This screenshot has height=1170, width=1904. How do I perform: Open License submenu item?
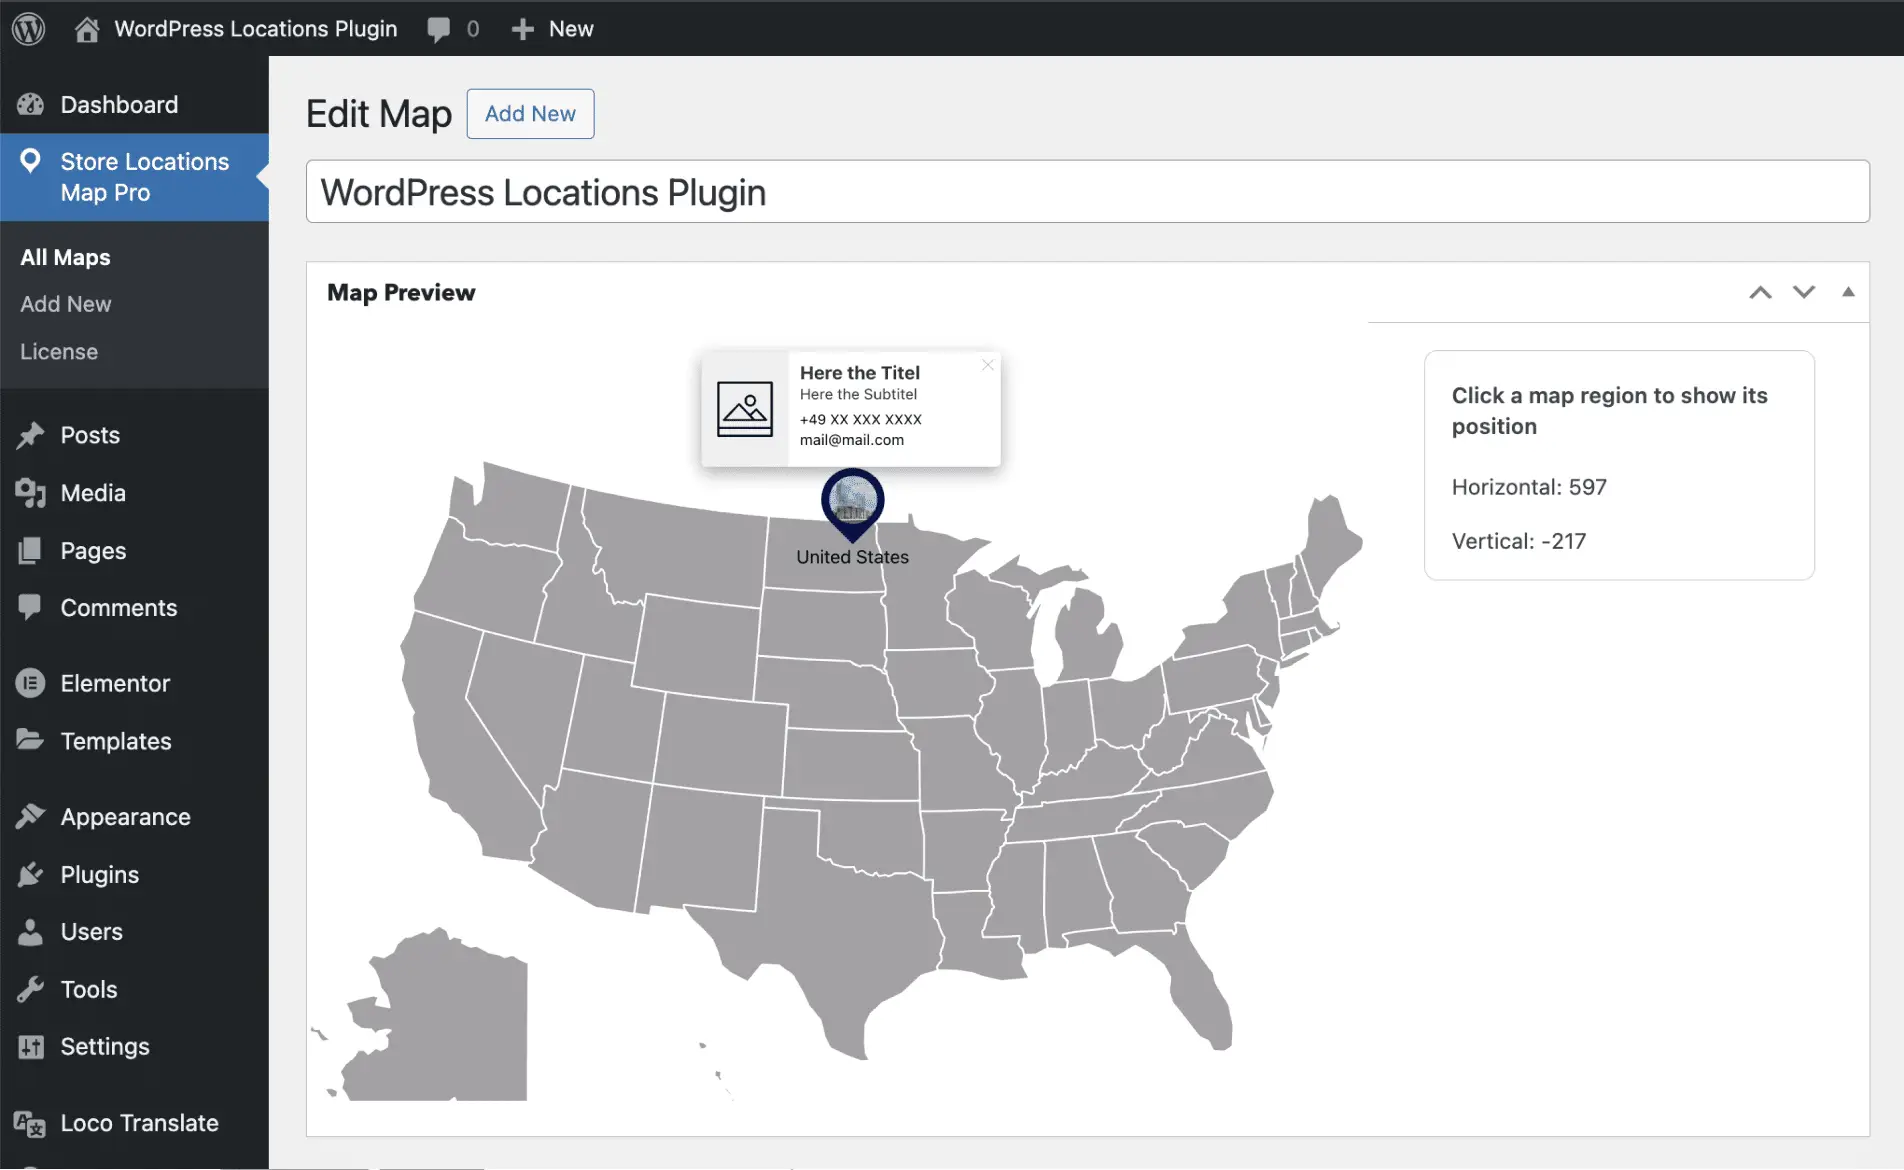click(59, 352)
